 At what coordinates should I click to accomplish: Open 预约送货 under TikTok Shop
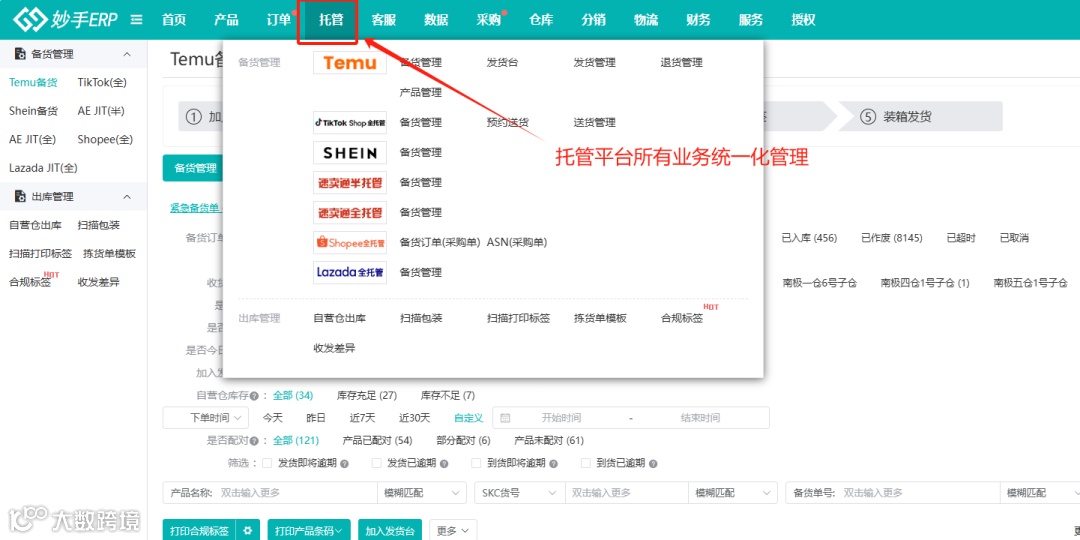[x=508, y=123]
